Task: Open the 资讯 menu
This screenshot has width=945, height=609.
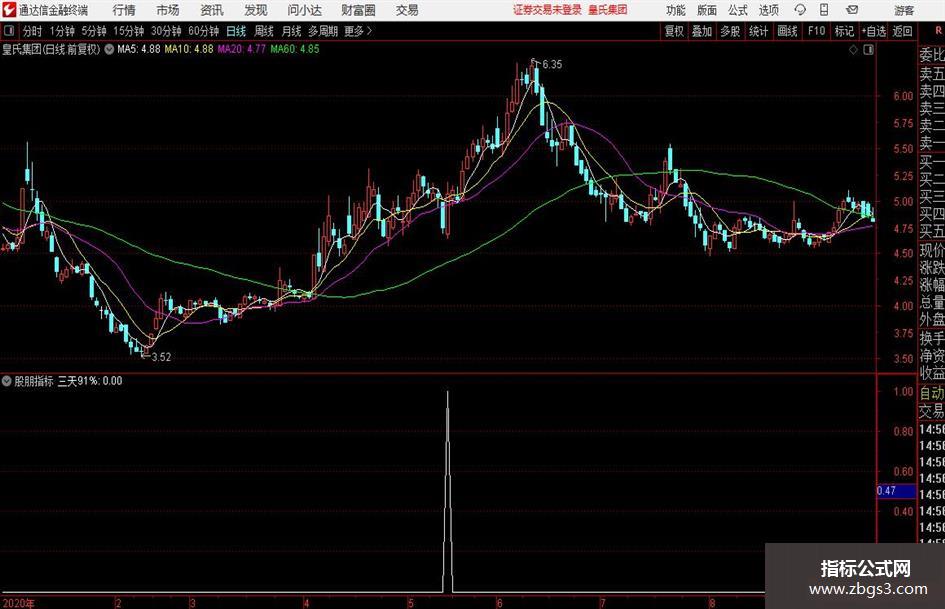Action: point(212,10)
